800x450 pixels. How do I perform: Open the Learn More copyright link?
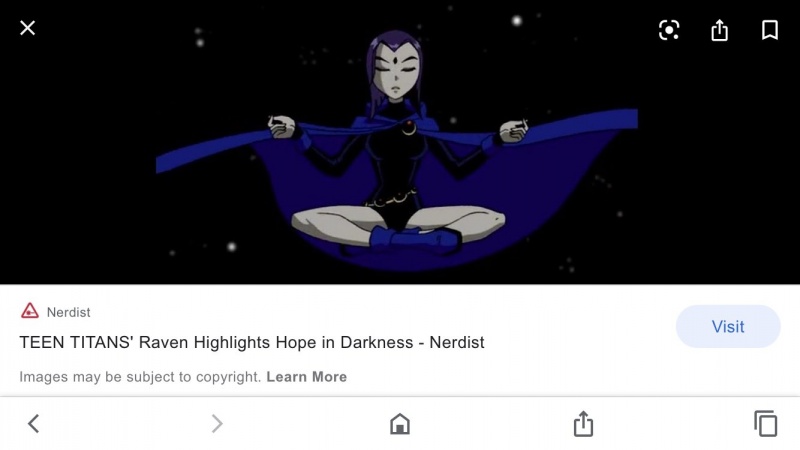pyautogui.click(x=307, y=377)
